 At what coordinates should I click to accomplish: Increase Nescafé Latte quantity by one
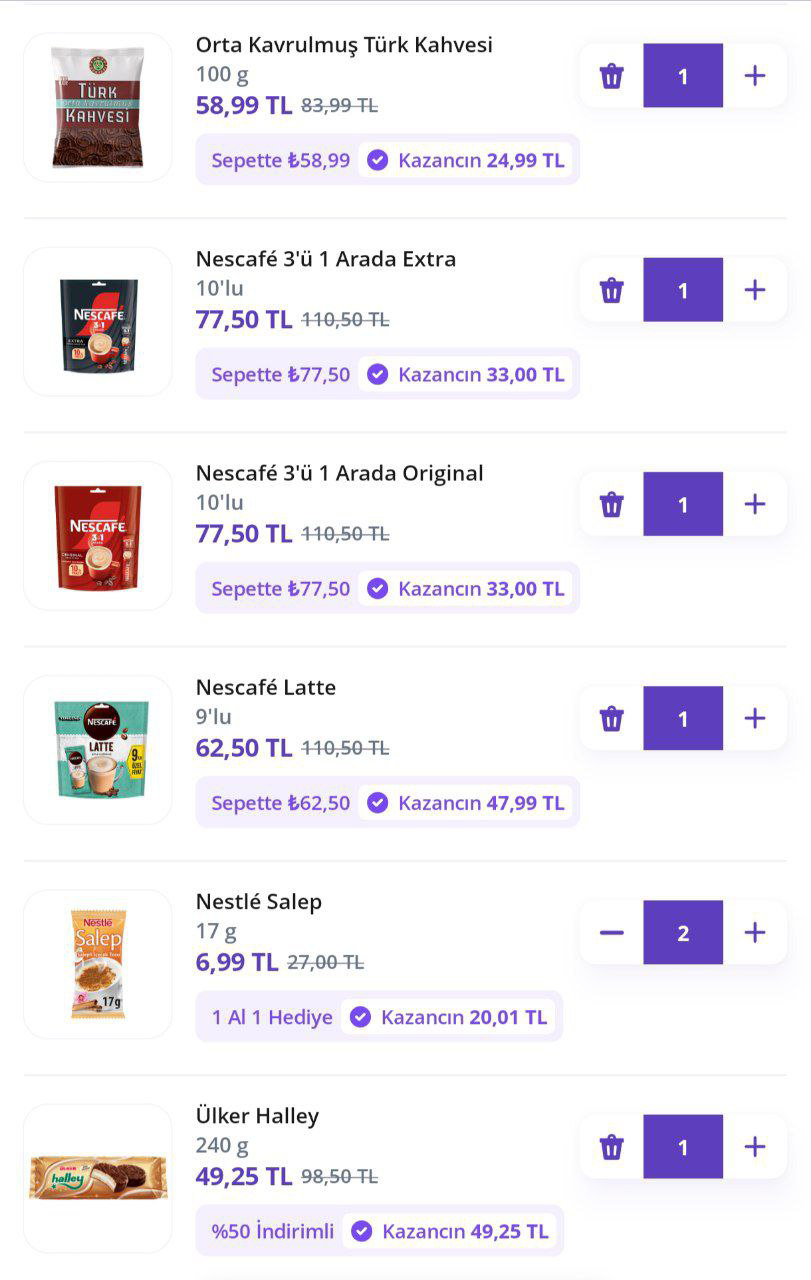coord(755,718)
